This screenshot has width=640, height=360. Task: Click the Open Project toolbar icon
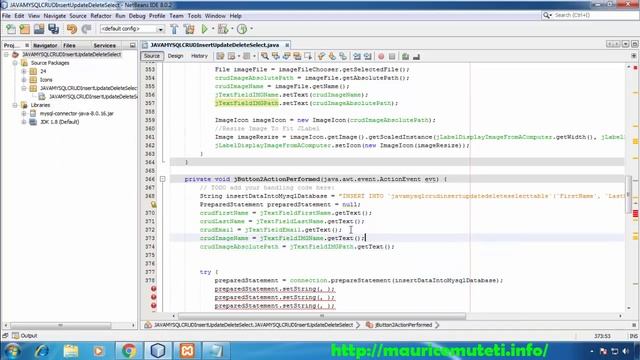[39, 29]
